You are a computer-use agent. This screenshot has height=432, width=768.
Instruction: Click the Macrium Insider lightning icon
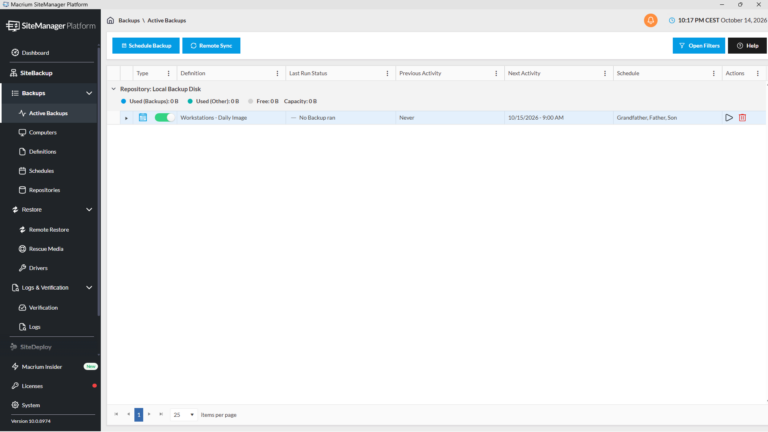coord(15,366)
